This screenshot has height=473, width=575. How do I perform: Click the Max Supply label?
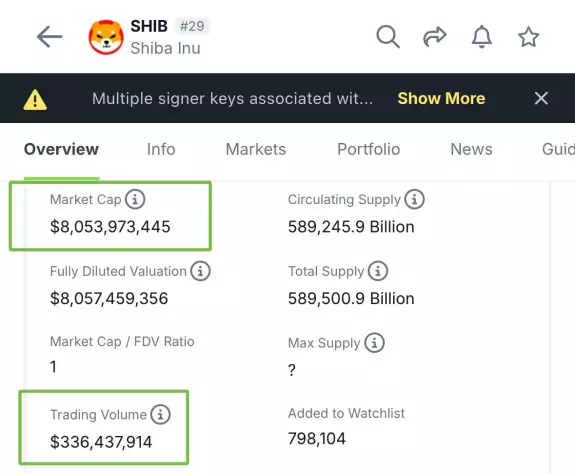click(x=324, y=343)
